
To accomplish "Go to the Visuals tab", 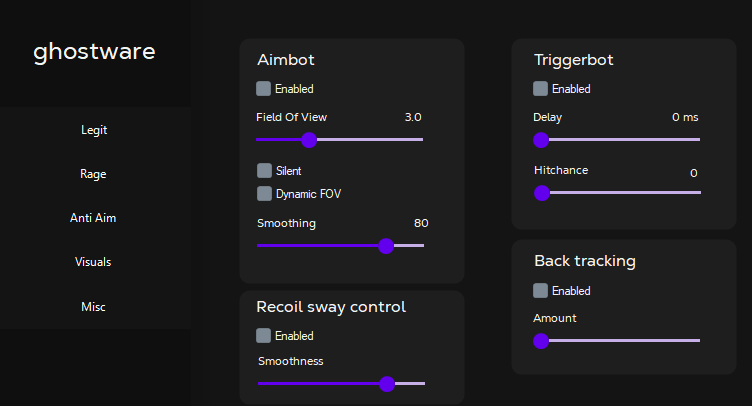I will tap(94, 262).
